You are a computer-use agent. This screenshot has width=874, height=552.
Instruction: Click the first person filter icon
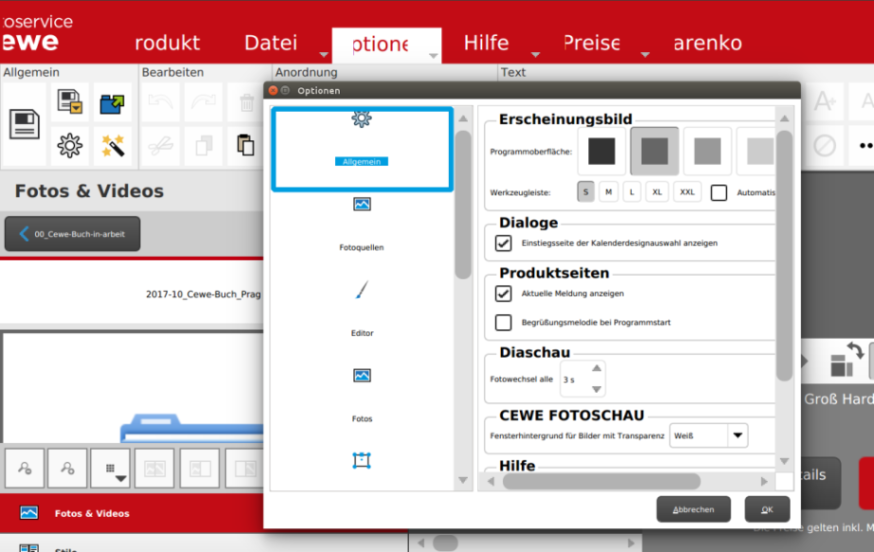click(x=25, y=468)
